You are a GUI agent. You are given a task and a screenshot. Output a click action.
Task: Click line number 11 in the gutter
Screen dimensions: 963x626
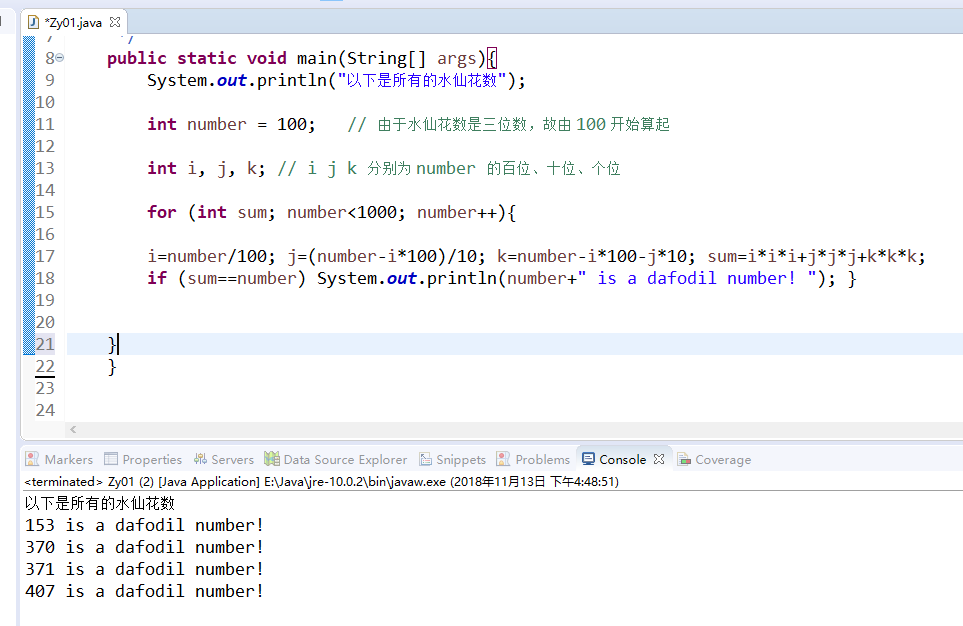[45, 124]
